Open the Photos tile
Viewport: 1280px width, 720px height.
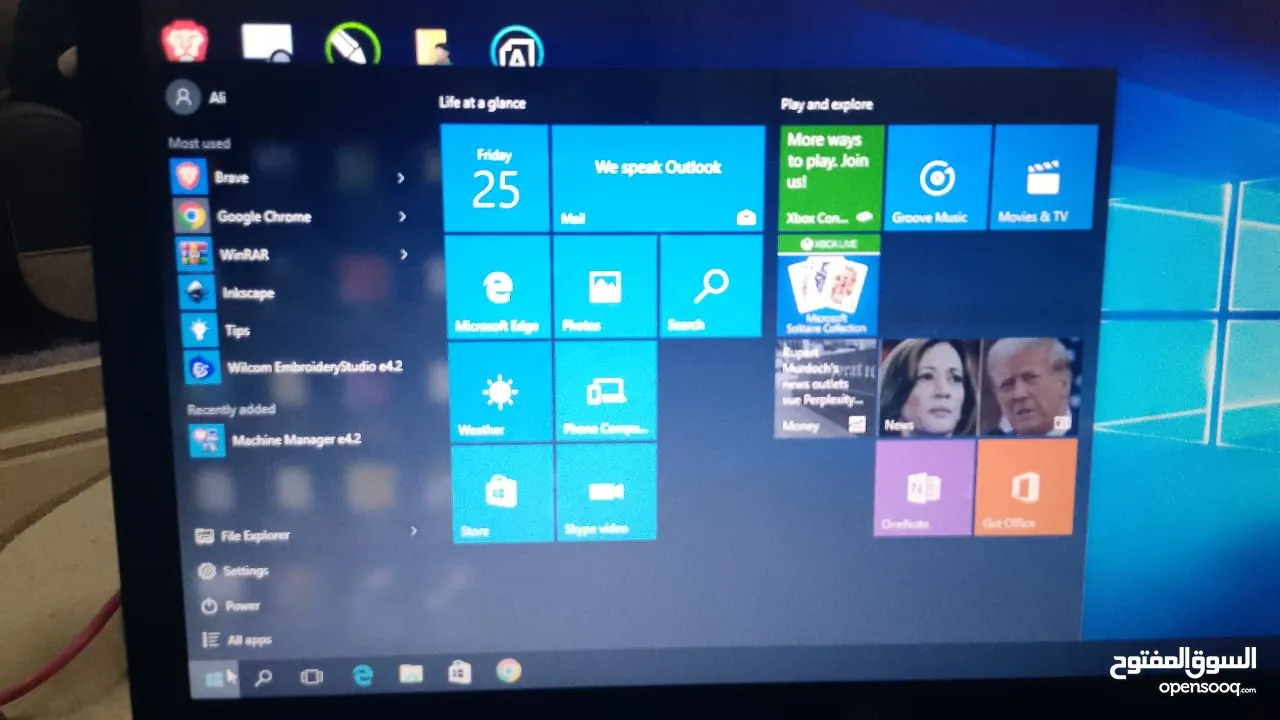tap(605, 287)
